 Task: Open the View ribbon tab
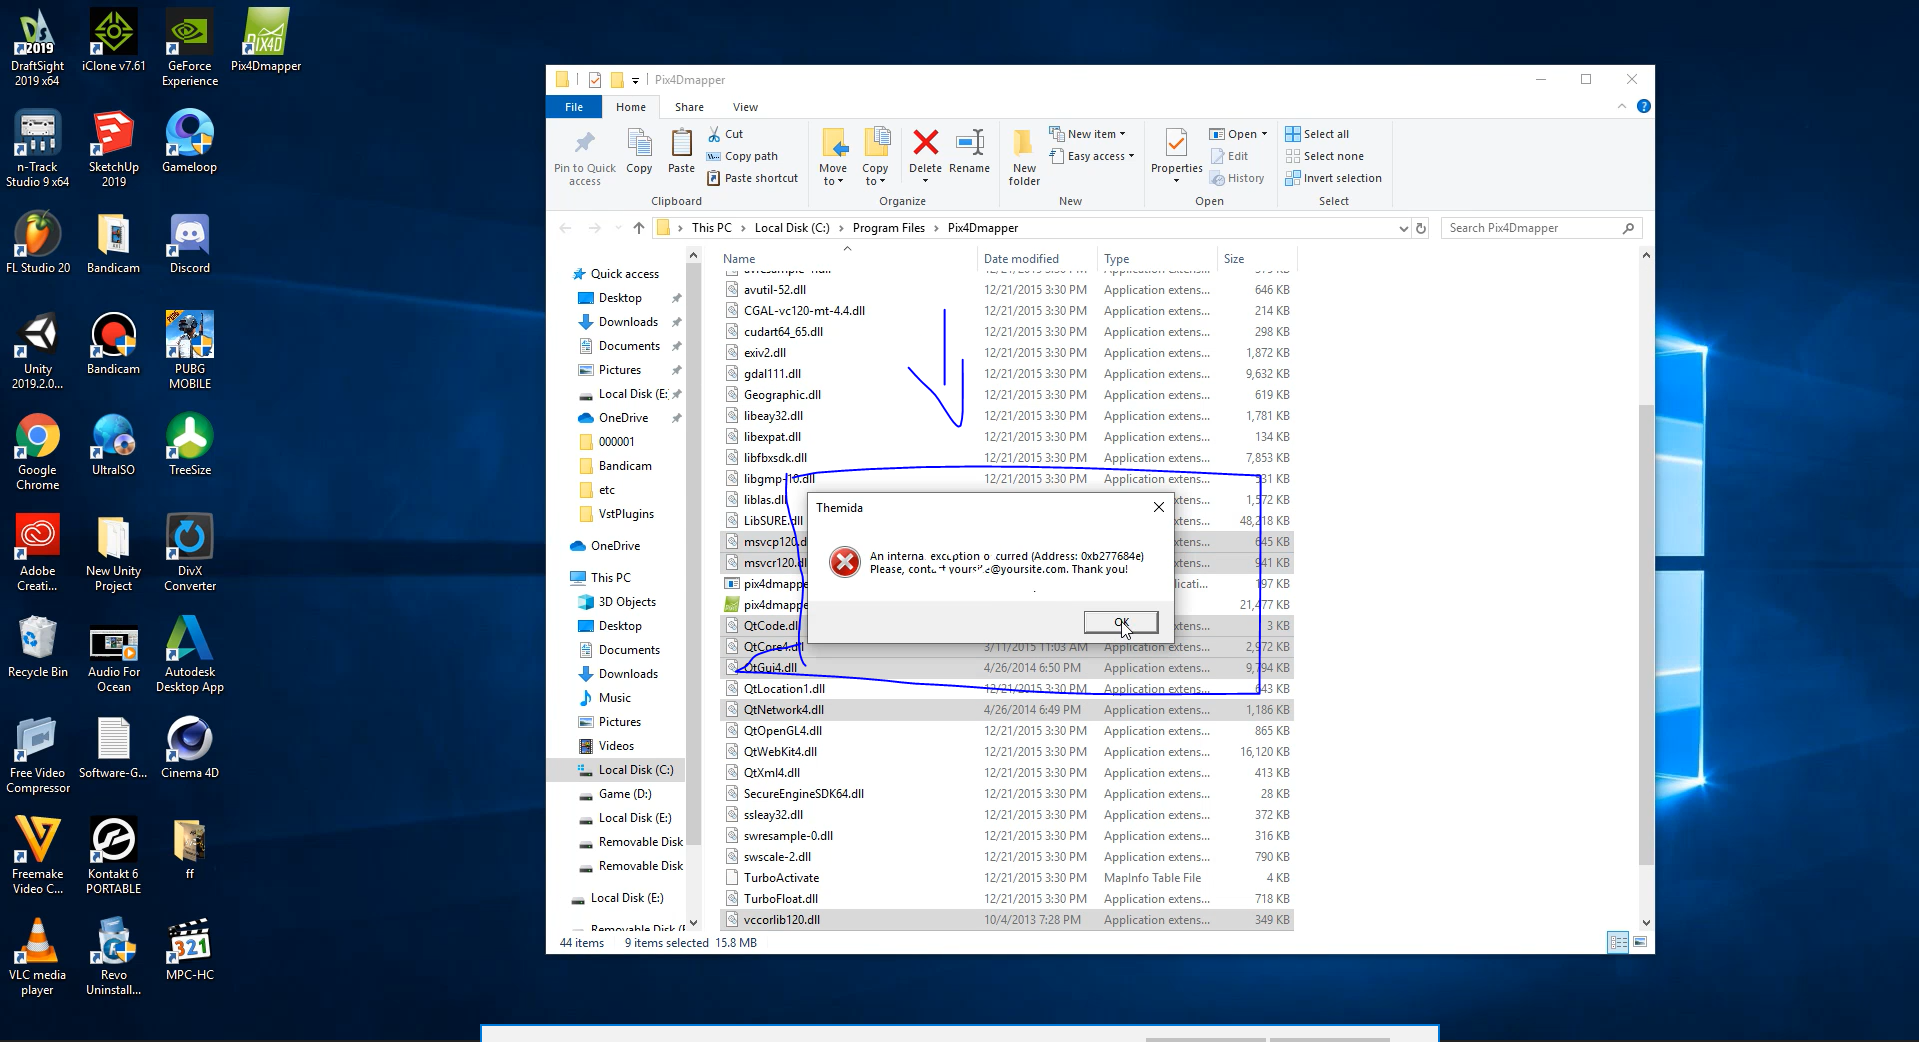(x=745, y=107)
